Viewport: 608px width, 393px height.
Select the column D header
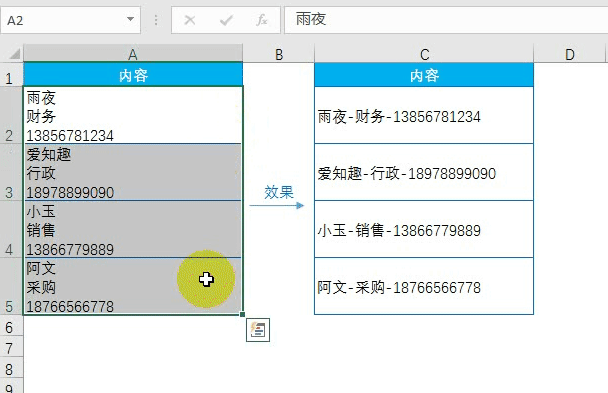coord(569,54)
